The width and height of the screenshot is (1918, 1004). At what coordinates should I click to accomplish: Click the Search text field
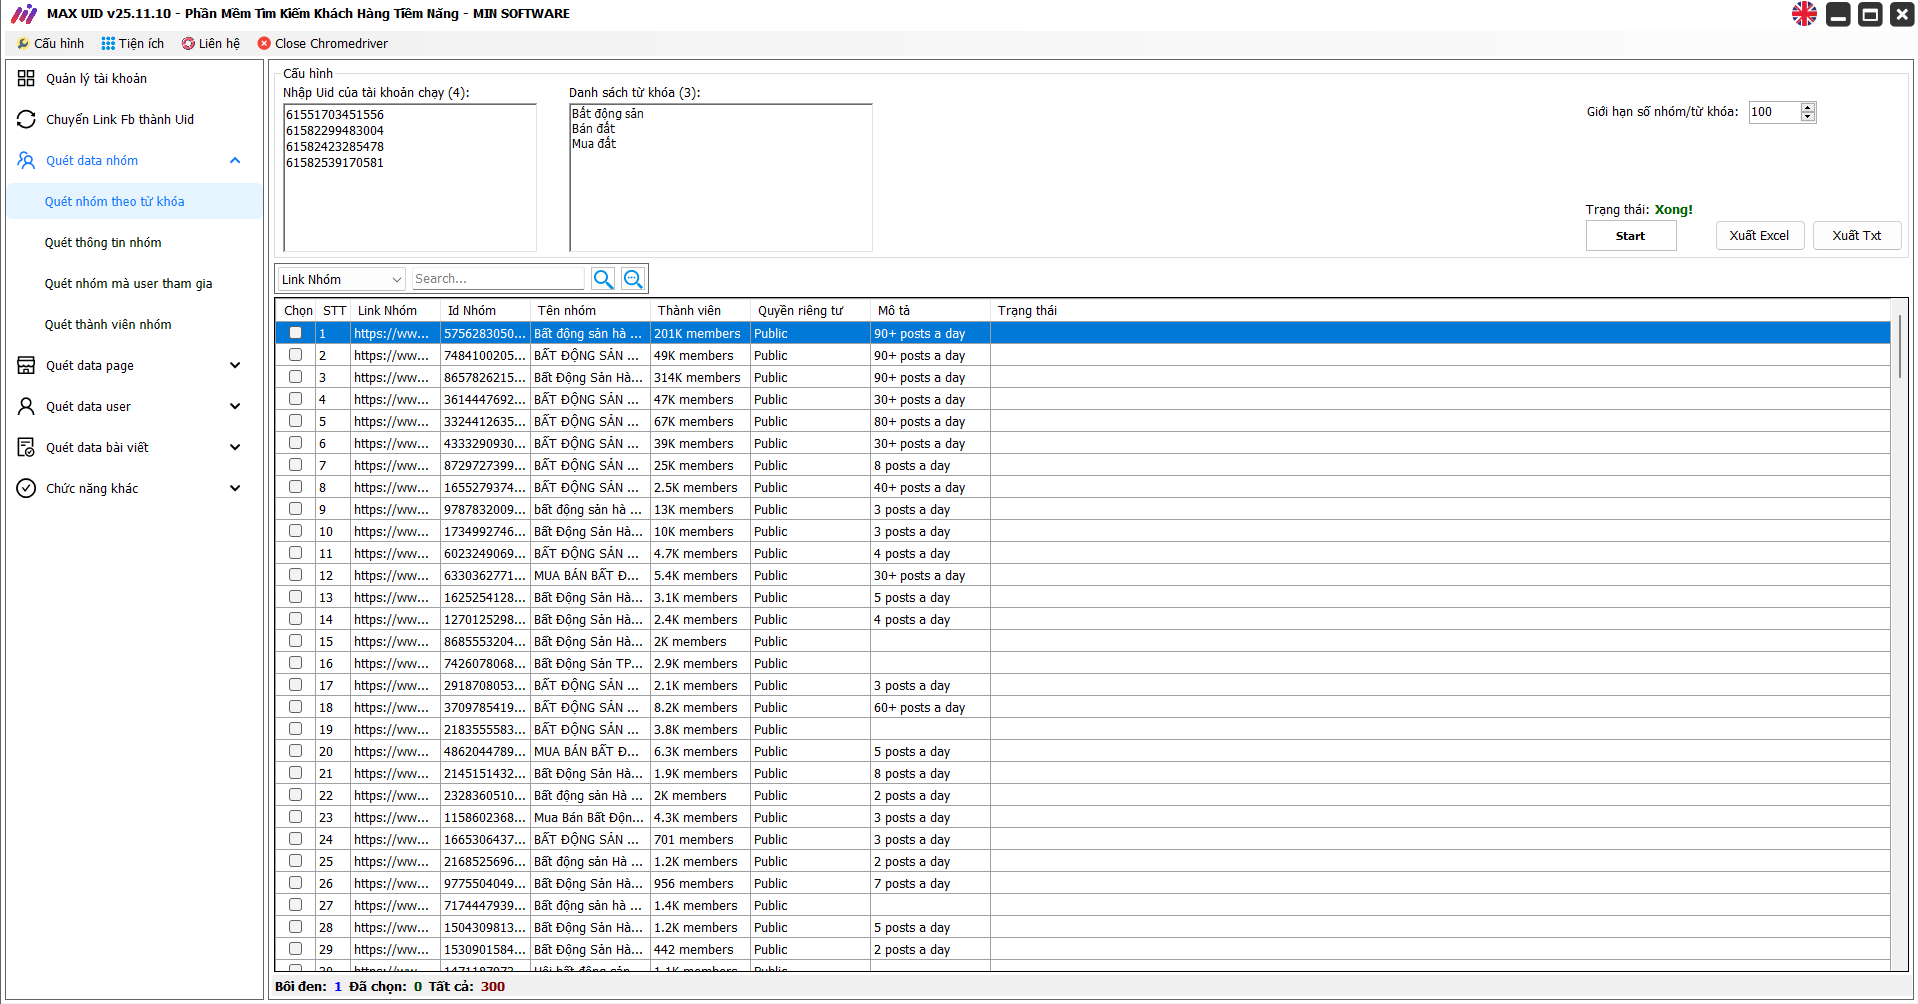tap(497, 279)
